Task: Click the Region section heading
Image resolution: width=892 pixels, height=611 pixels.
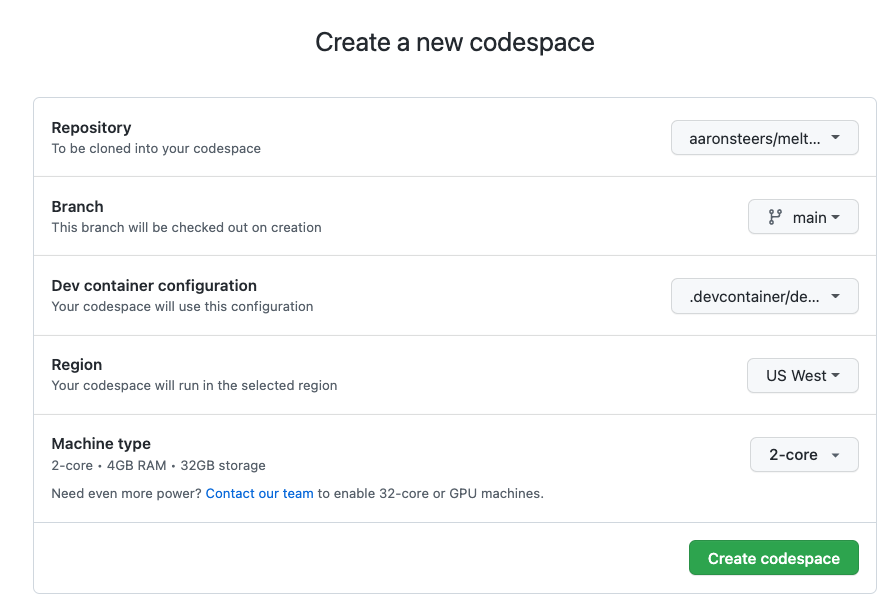Action: pos(77,364)
